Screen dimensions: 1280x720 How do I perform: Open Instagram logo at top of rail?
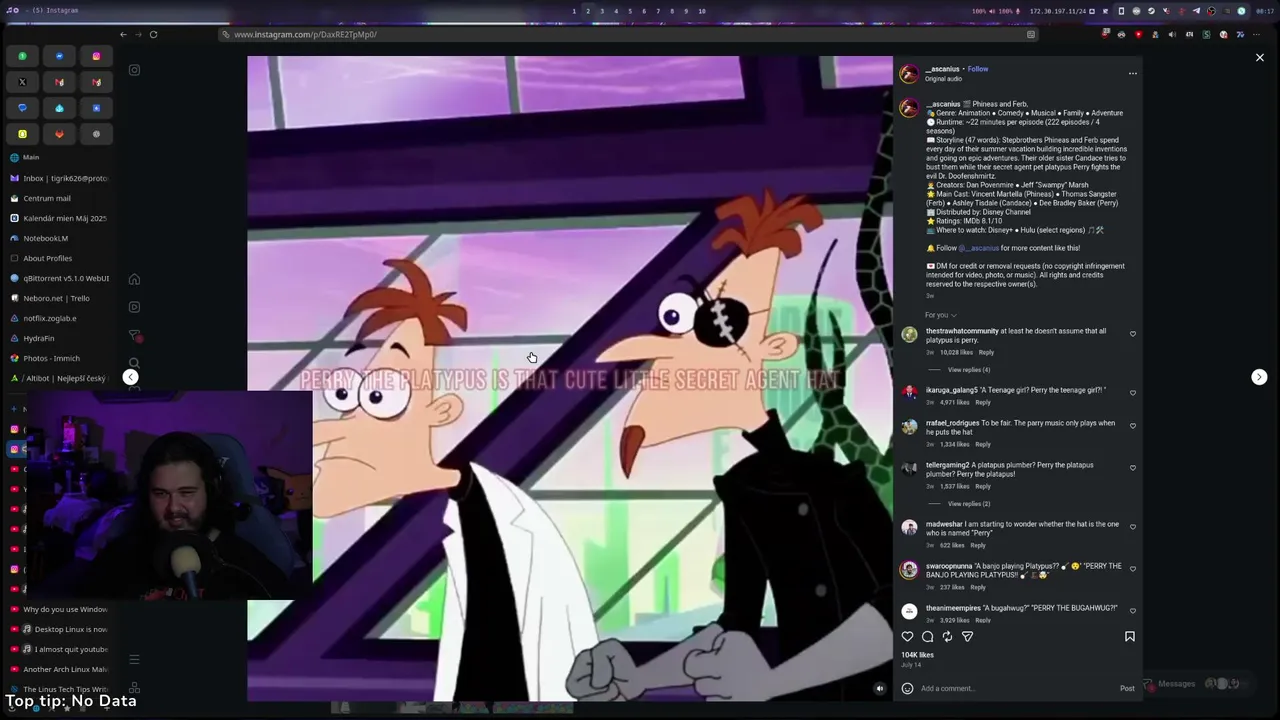pos(134,70)
